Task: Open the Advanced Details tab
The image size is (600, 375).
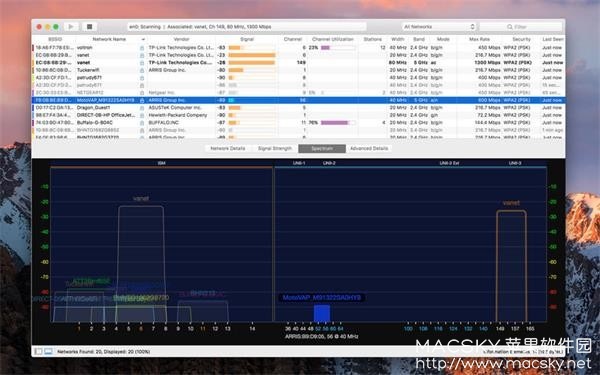Action: pos(369,148)
